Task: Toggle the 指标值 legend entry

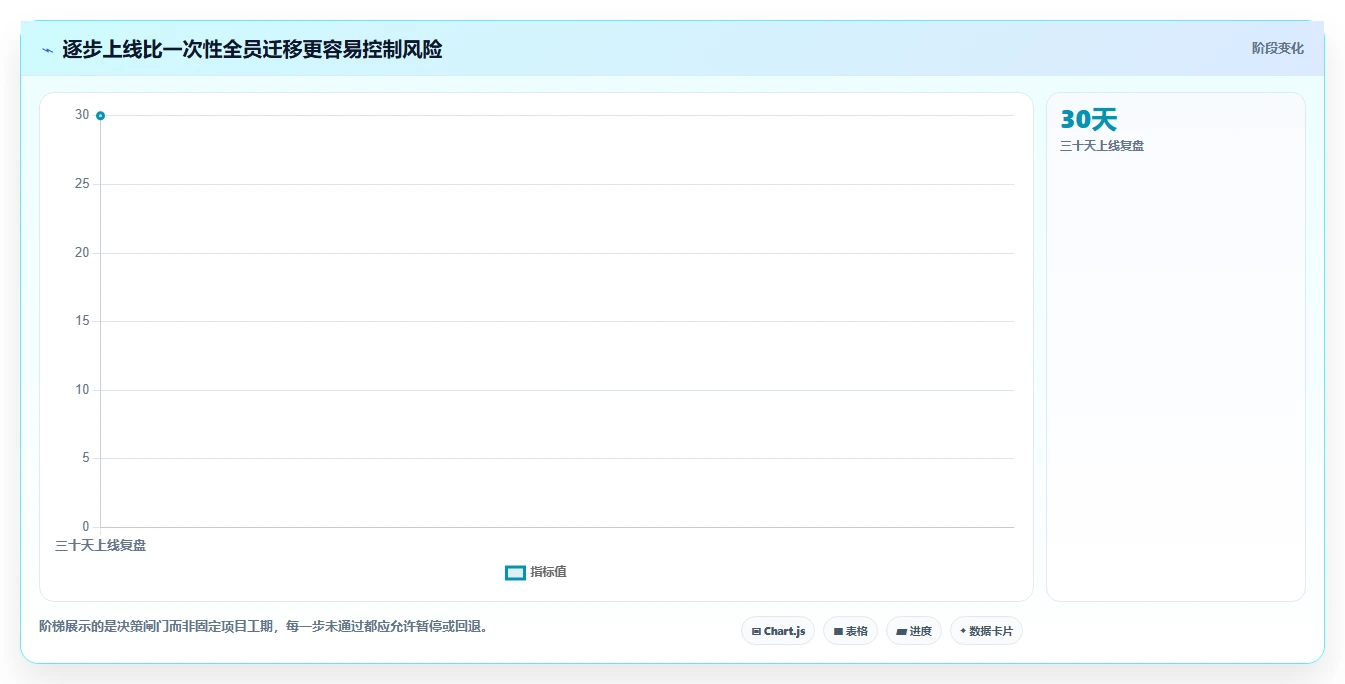Action: (x=536, y=572)
